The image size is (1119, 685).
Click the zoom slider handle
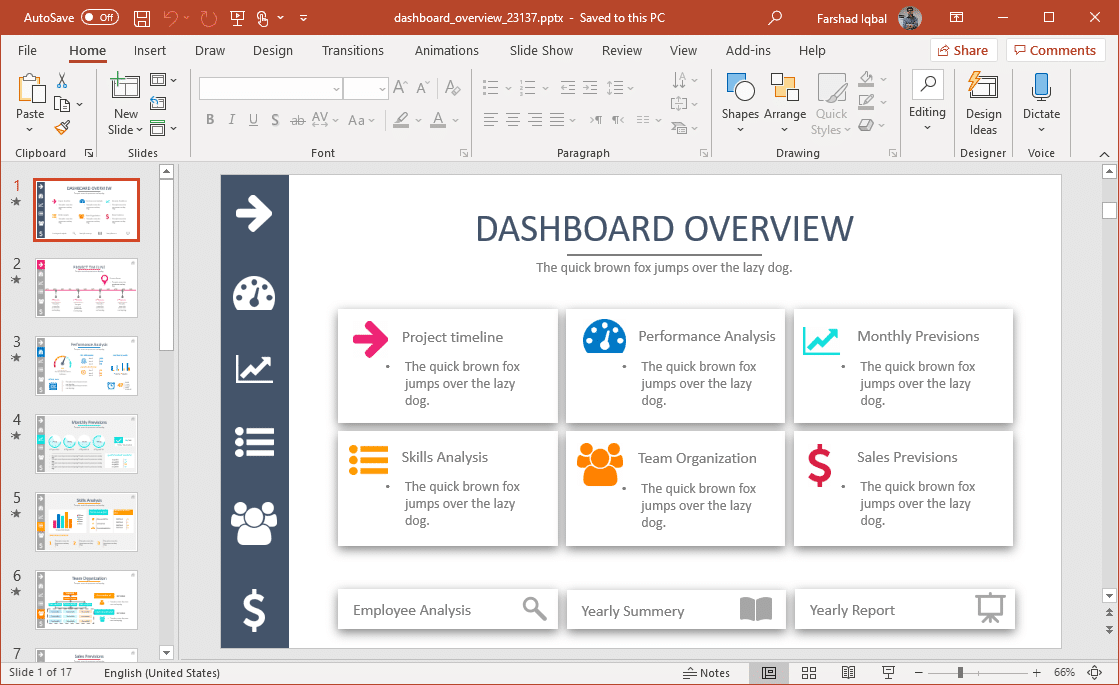(x=959, y=673)
